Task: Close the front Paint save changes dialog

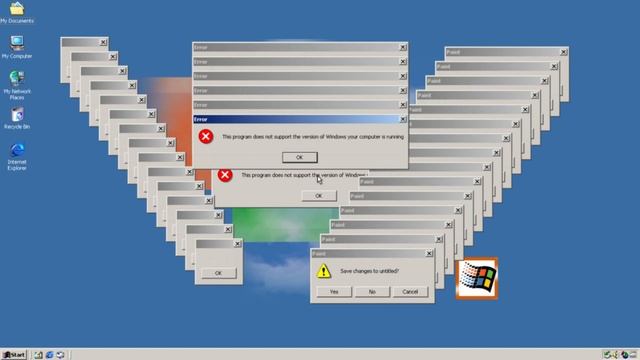Action: (x=429, y=253)
